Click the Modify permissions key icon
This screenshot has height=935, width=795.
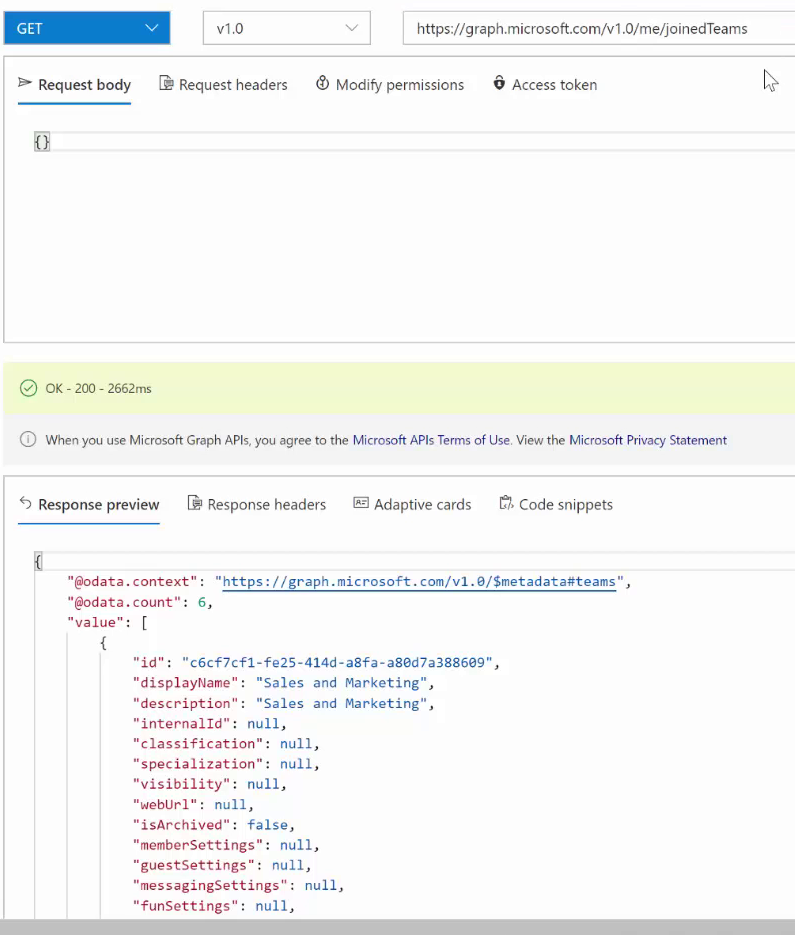(322, 83)
